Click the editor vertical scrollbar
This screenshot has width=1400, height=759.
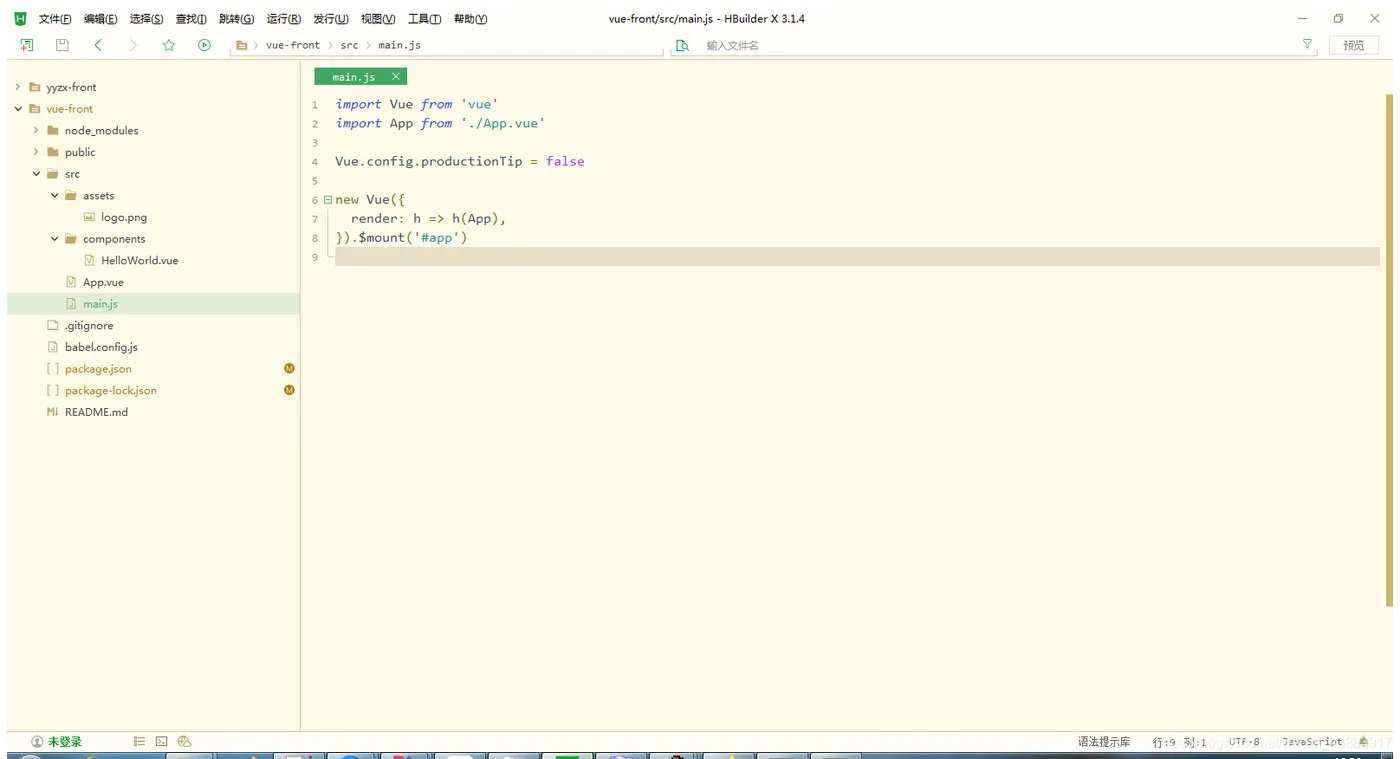point(1388,350)
